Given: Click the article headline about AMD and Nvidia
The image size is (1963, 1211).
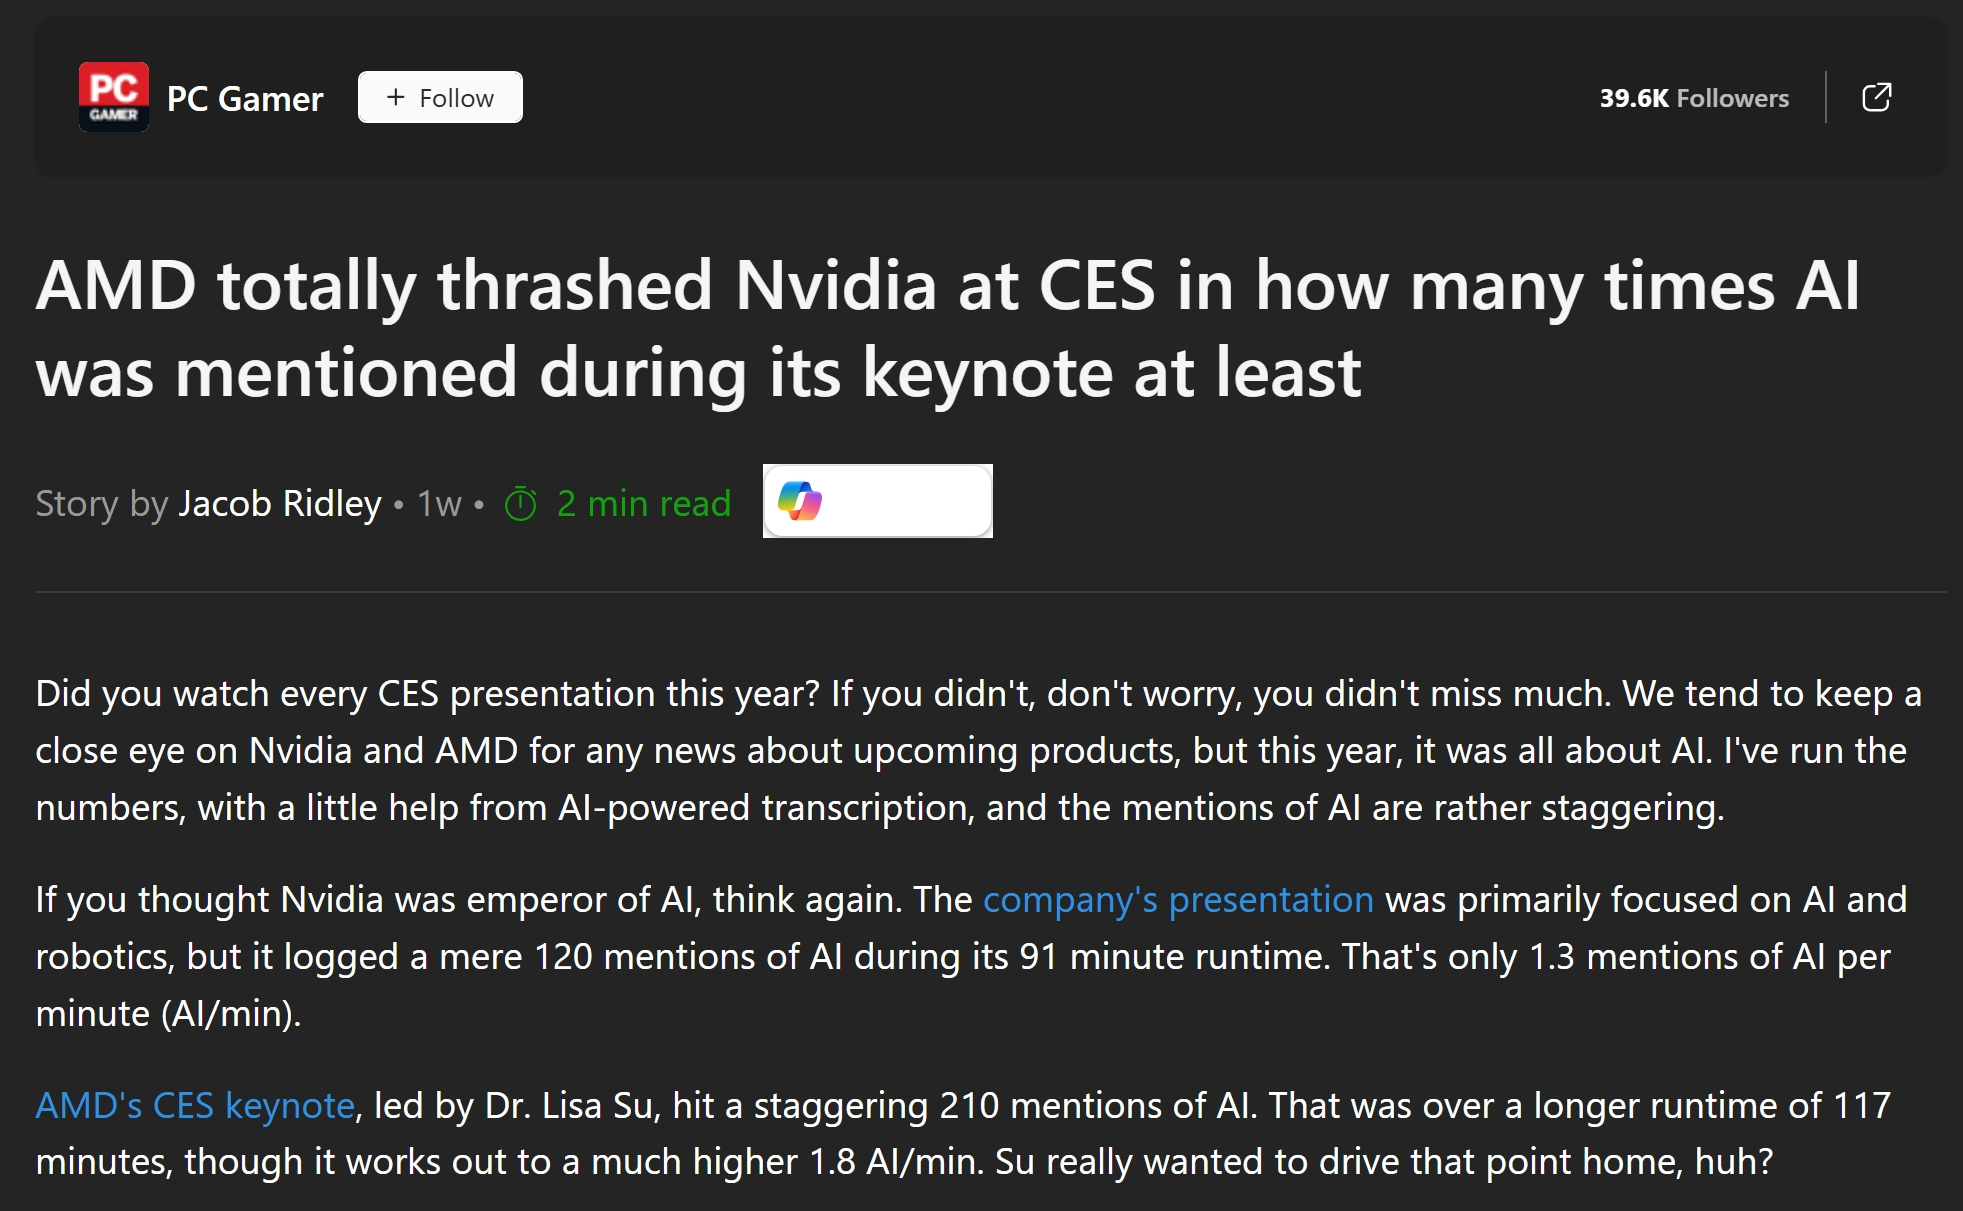Looking at the screenshot, I should click(948, 328).
